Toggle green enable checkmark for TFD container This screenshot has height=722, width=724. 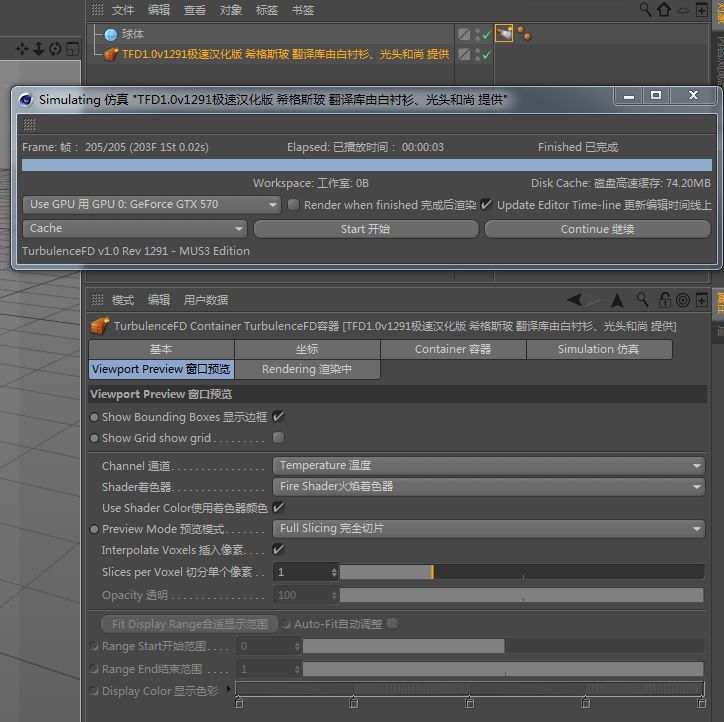click(x=487, y=55)
